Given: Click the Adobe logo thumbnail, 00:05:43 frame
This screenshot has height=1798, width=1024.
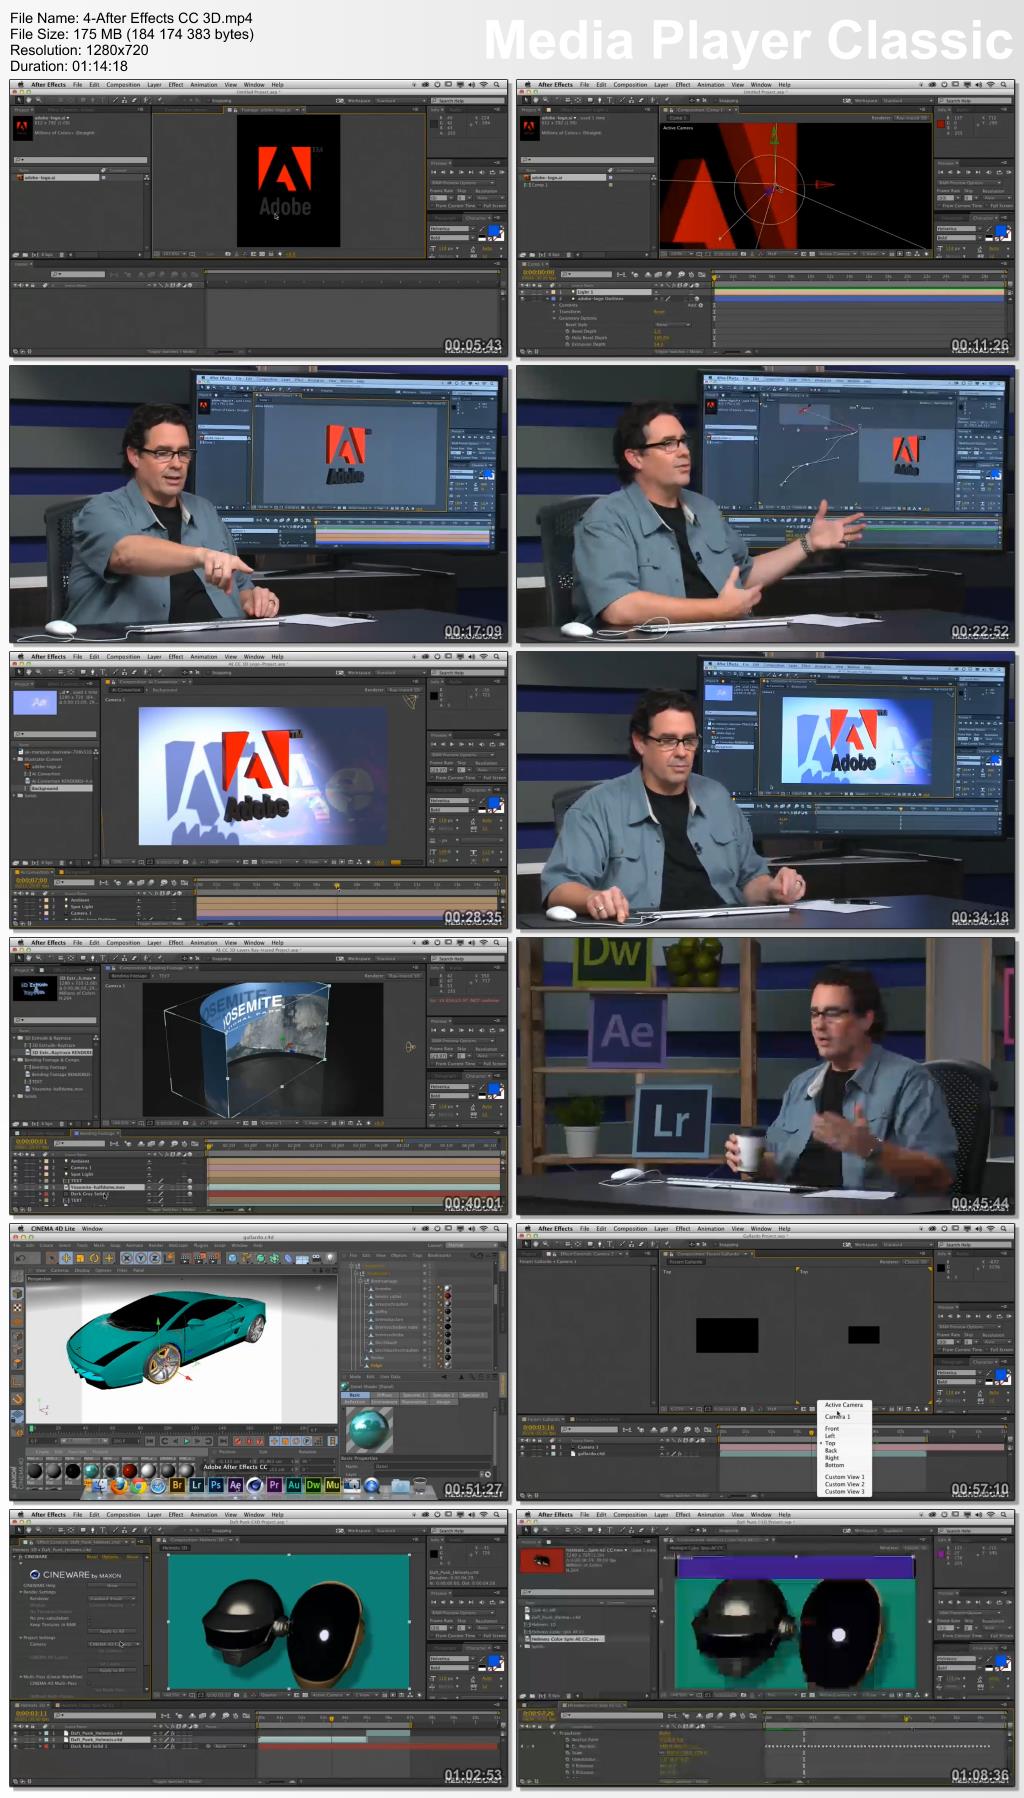Looking at the screenshot, I should click(22, 127).
